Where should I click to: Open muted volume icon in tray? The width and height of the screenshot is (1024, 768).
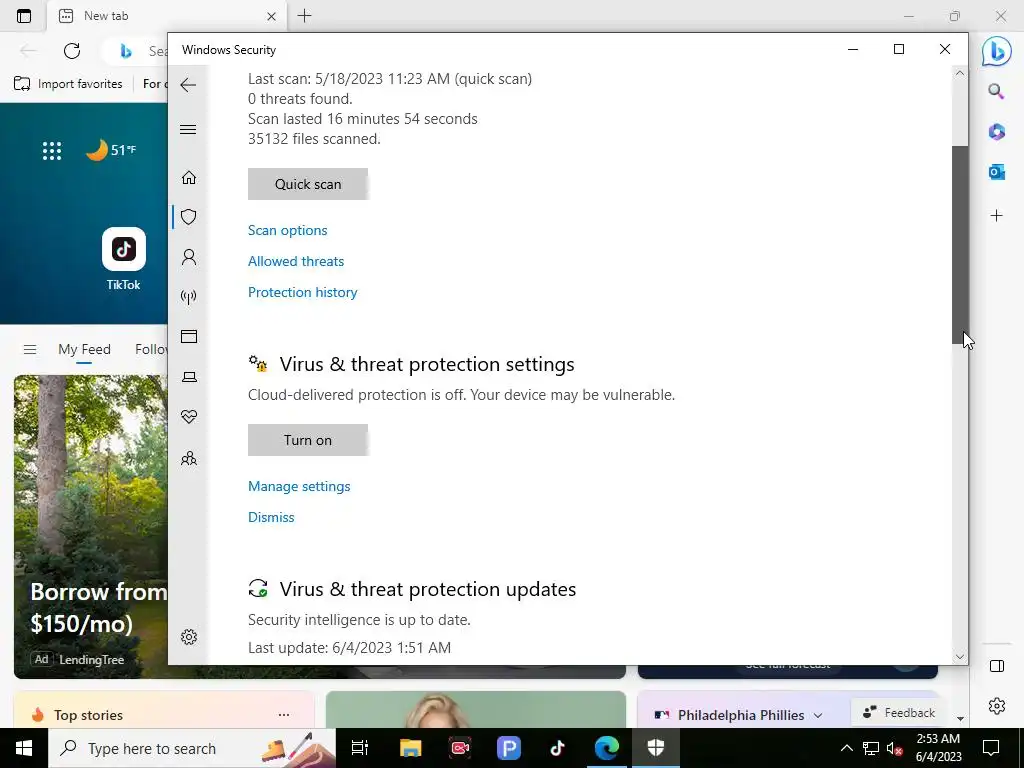(x=895, y=748)
